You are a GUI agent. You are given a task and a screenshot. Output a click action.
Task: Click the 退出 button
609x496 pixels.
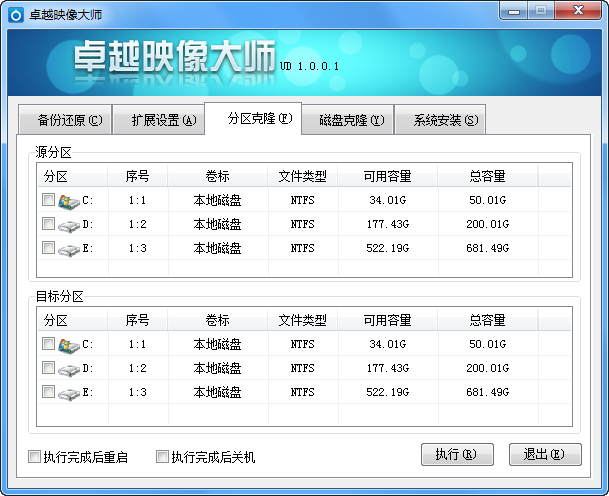[545, 454]
